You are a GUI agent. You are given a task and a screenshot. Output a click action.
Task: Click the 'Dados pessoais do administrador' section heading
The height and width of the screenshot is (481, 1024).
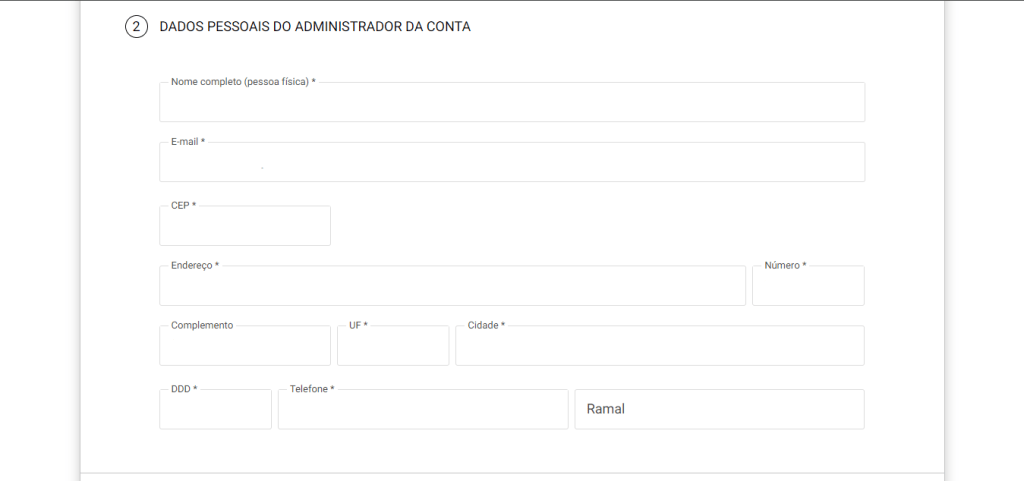315,27
